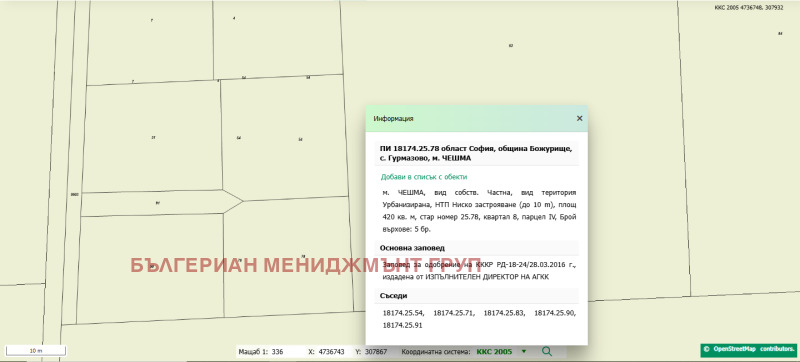Image resolution: width=800 pixels, height=362 pixels.
Task: Select neighbor parcel 18174.25.83 in Съседи list
Action: coord(504,313)
